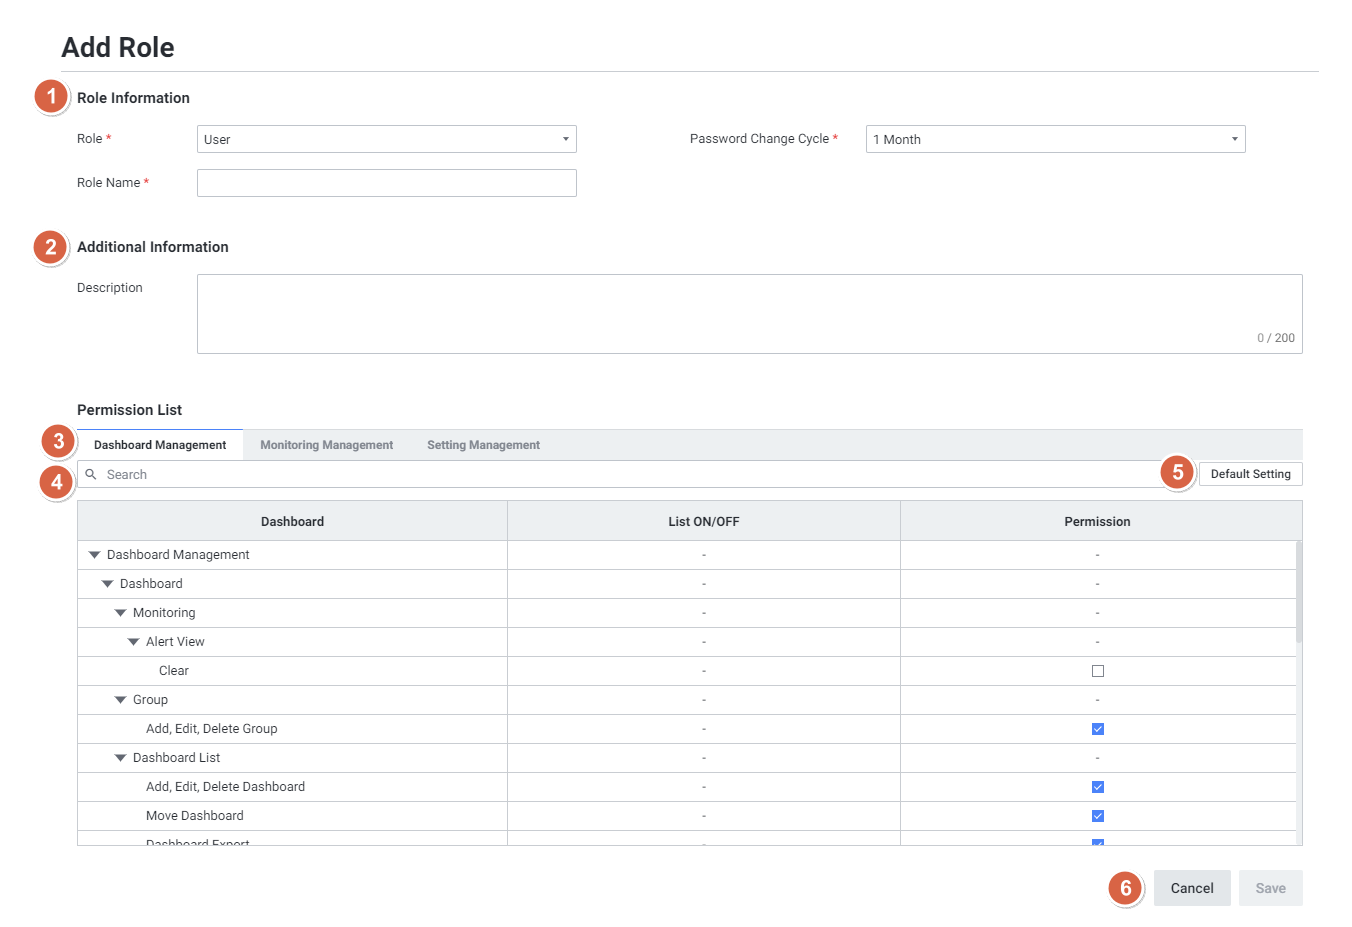Click the Cancel button
This screenshot has width=1352, height=927.
(1191, 888)
